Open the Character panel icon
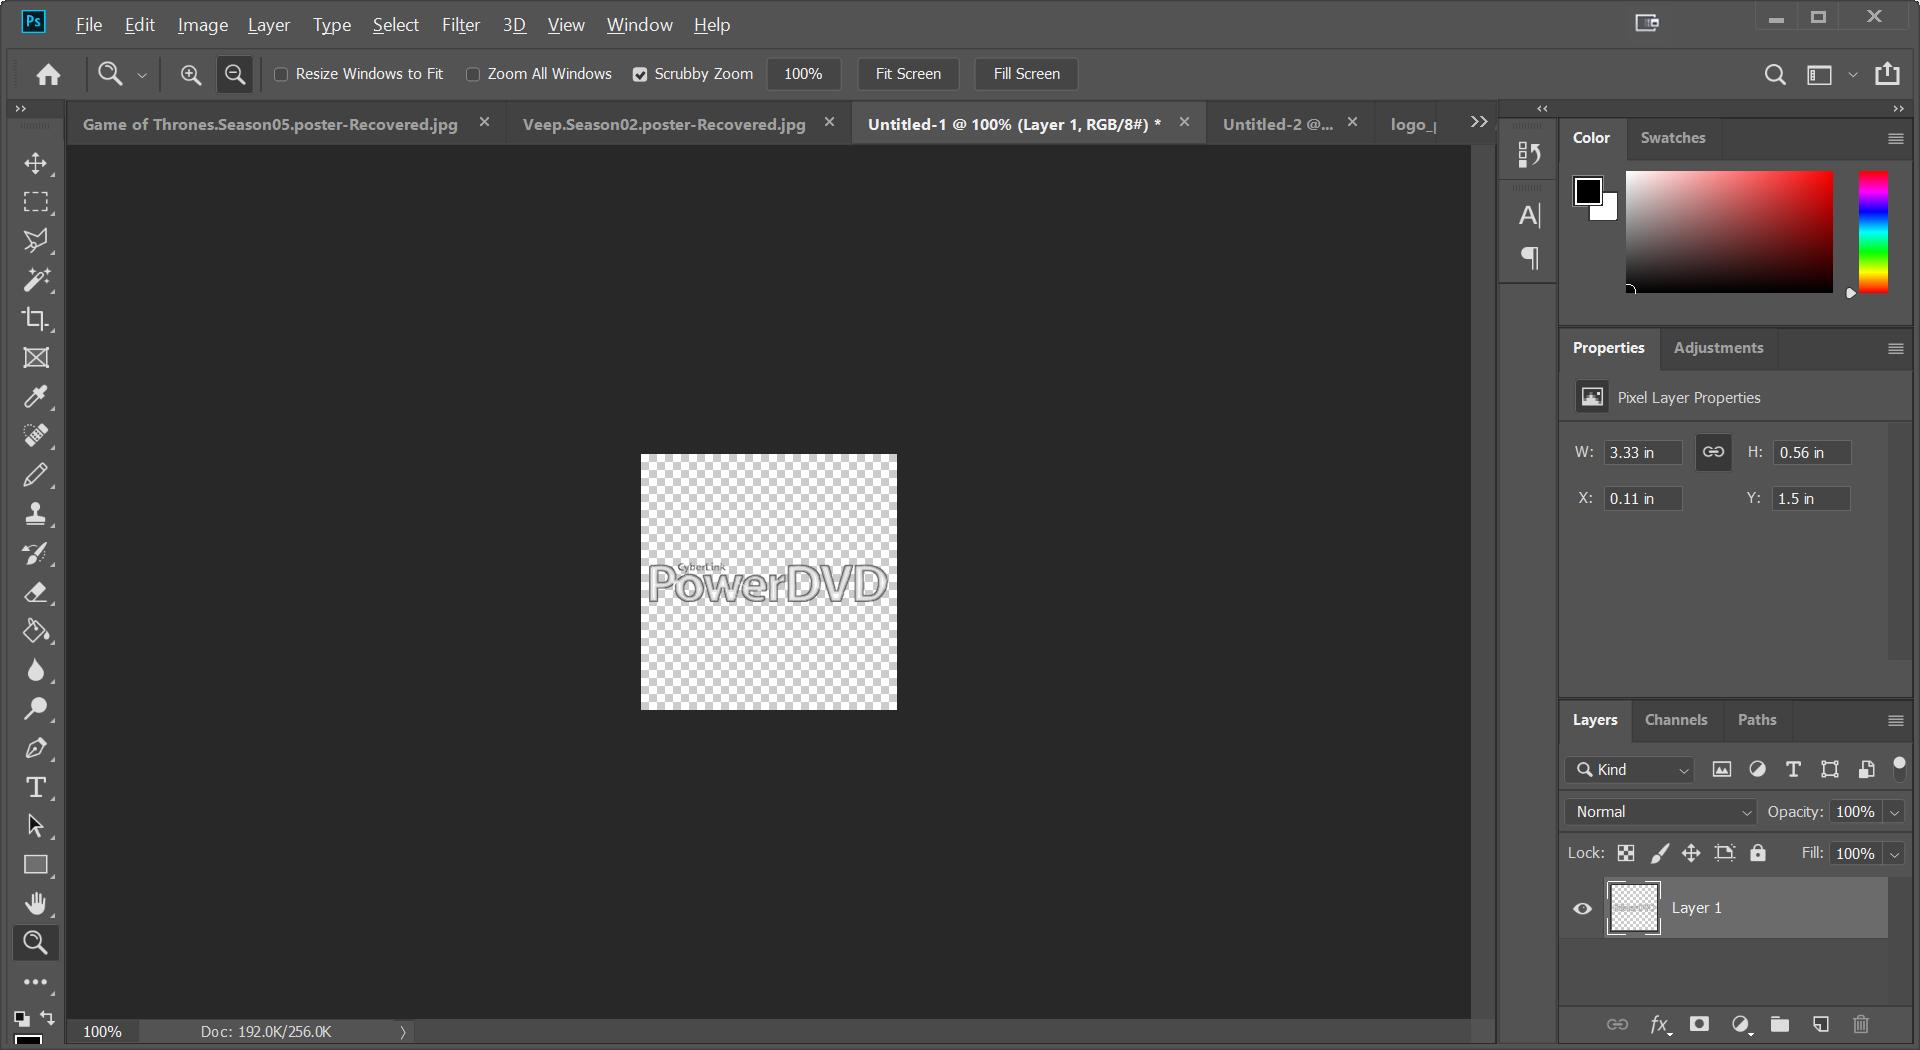The image size is (1920, 1050). [1529, 215]
